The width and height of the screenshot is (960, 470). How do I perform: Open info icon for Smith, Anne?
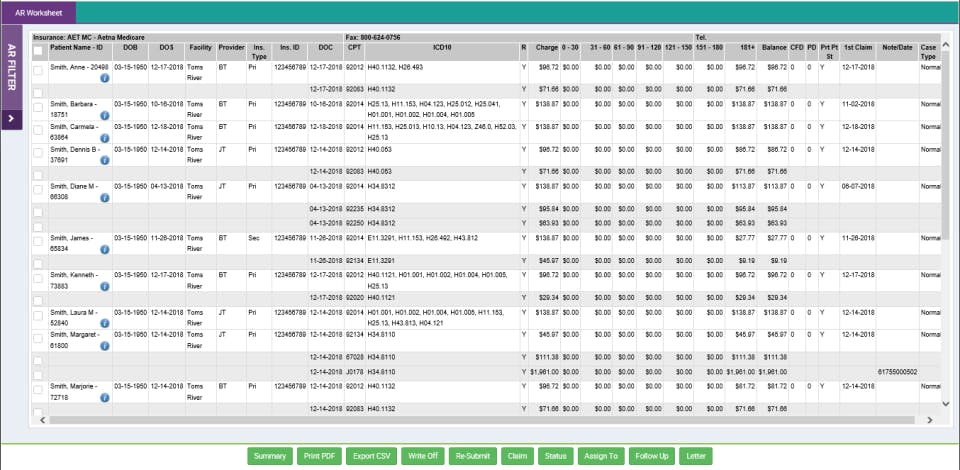tap(104, 78)
